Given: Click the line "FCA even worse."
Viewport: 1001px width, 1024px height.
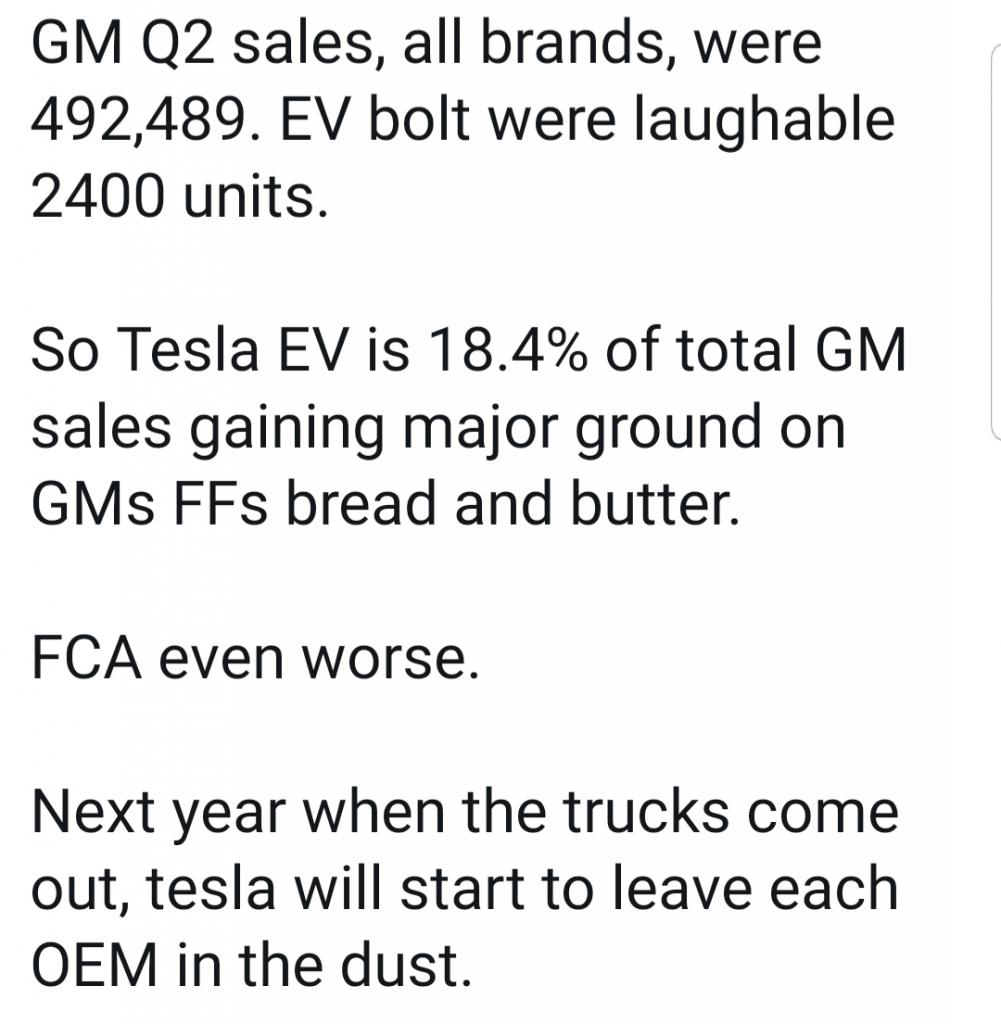Looking at the screenshot, I should (256, 658).
